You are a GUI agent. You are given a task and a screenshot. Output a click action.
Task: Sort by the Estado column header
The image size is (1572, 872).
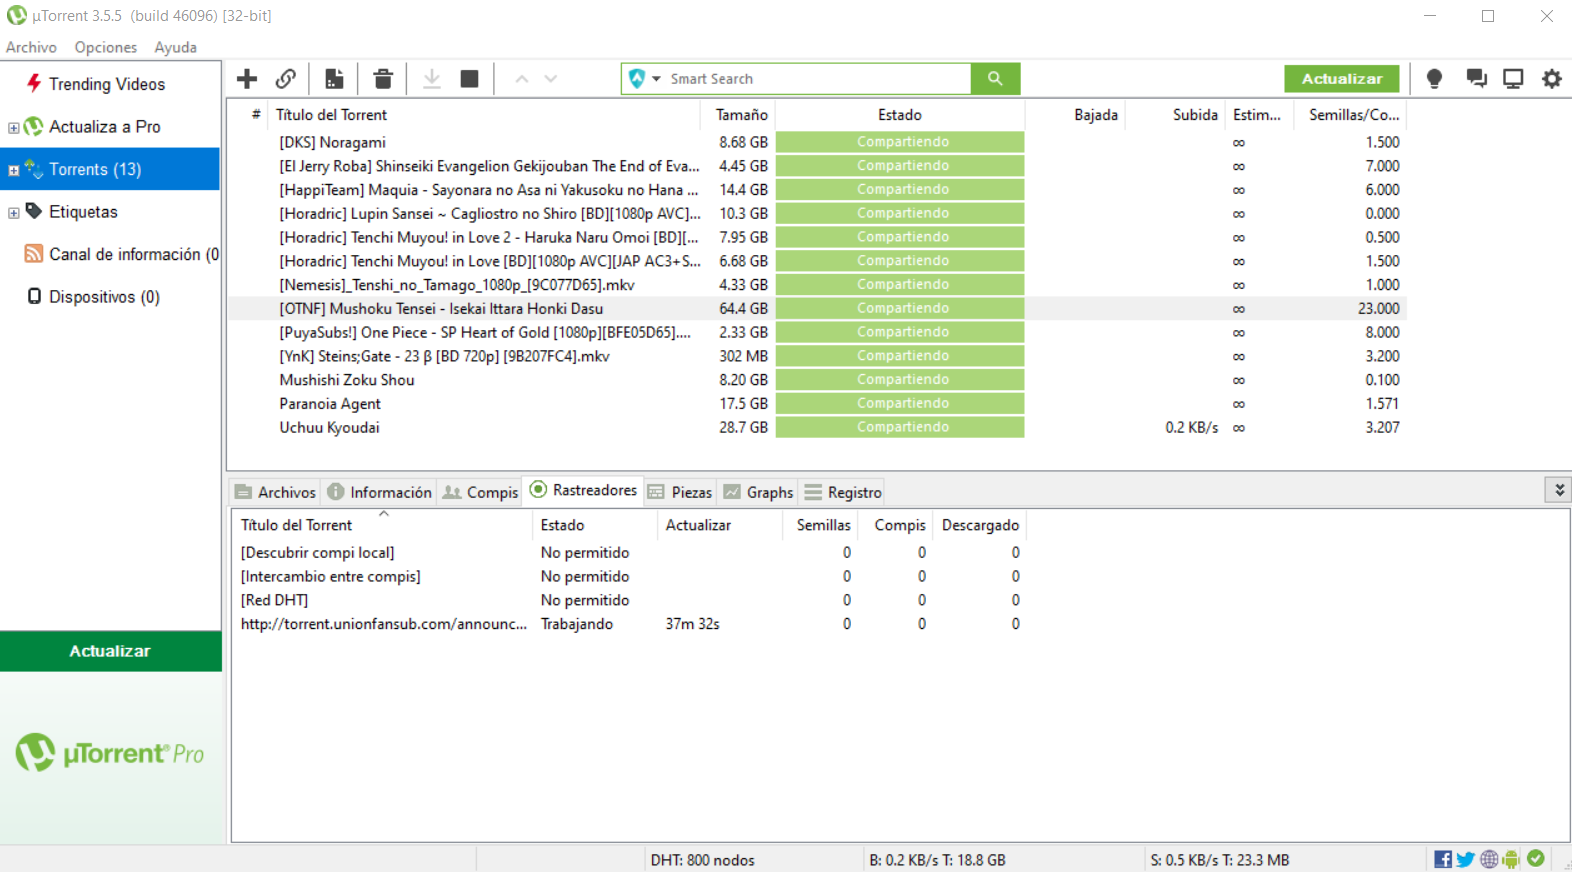click(900, 115)
